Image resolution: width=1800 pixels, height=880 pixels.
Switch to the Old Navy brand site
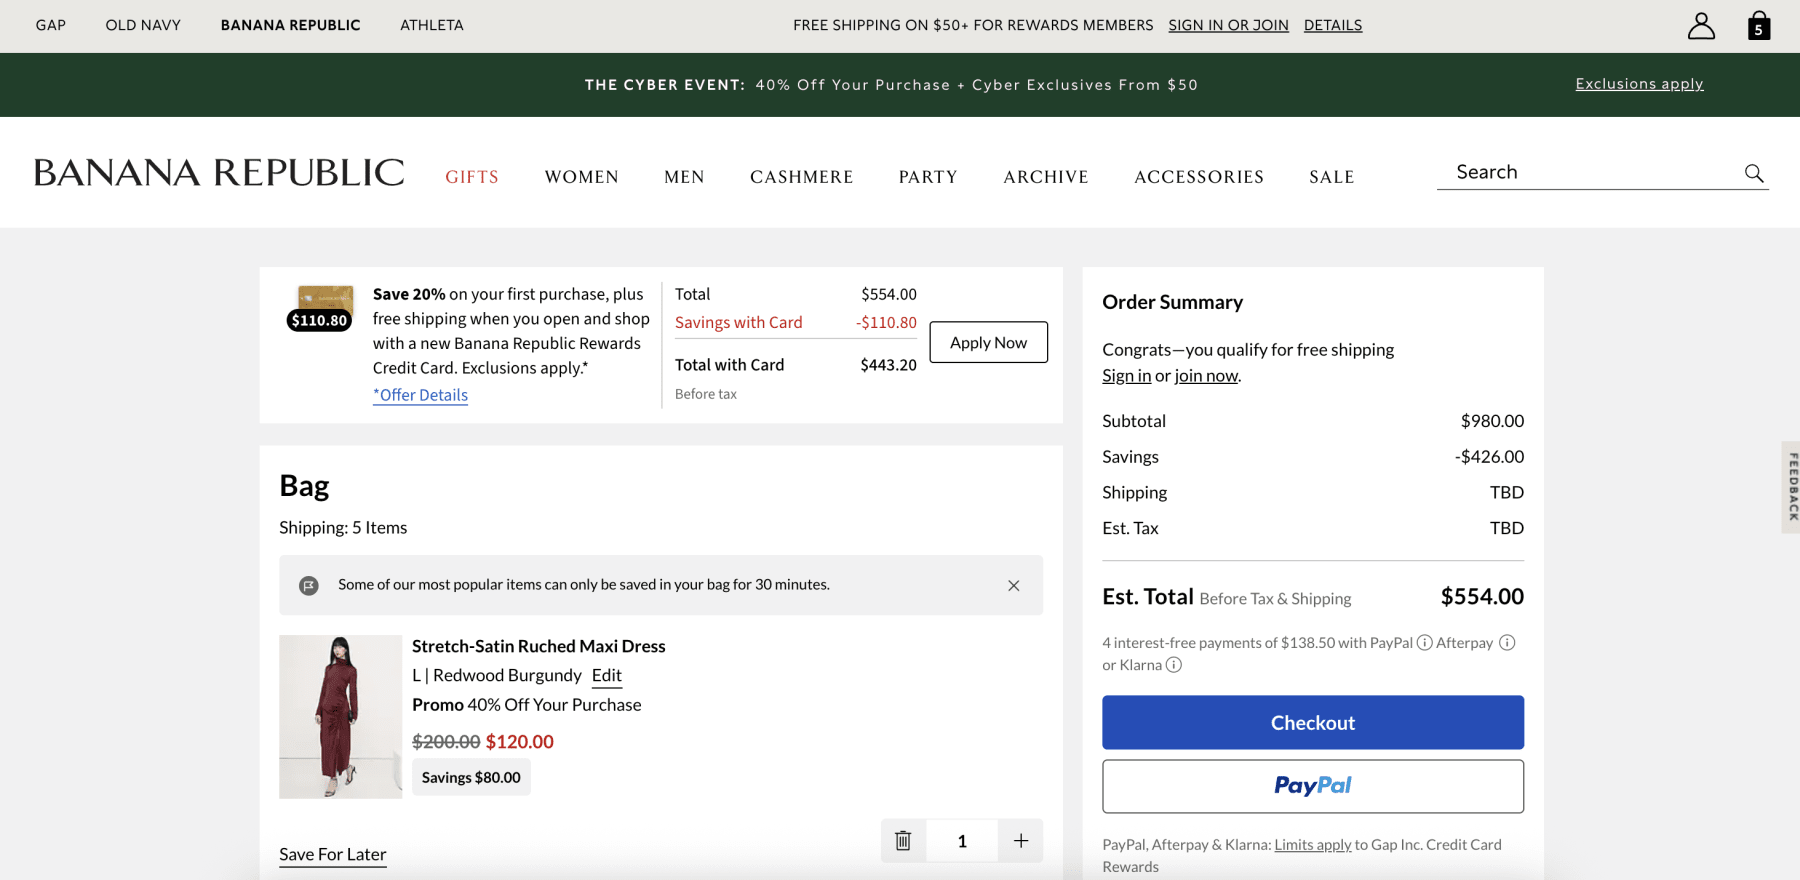(143, 25)
